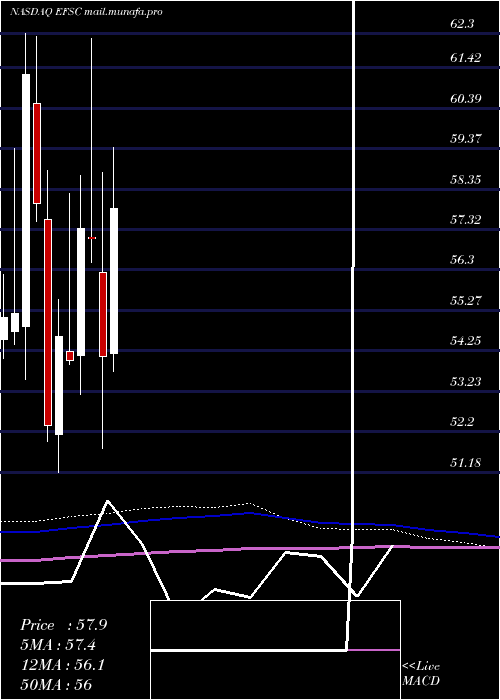Click the 58.35 price axis label

(466, 179)
